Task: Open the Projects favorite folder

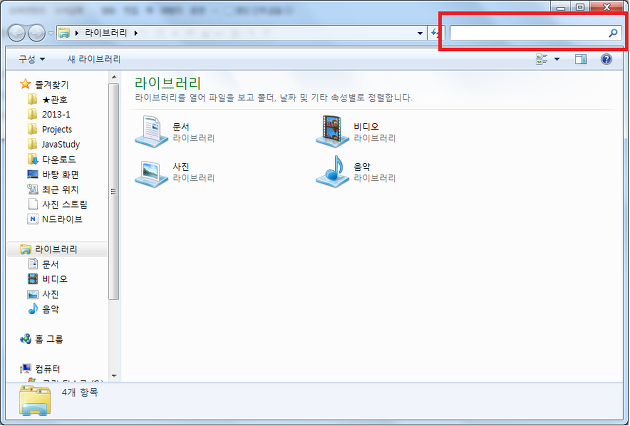Action: click(x=57, y=129)
